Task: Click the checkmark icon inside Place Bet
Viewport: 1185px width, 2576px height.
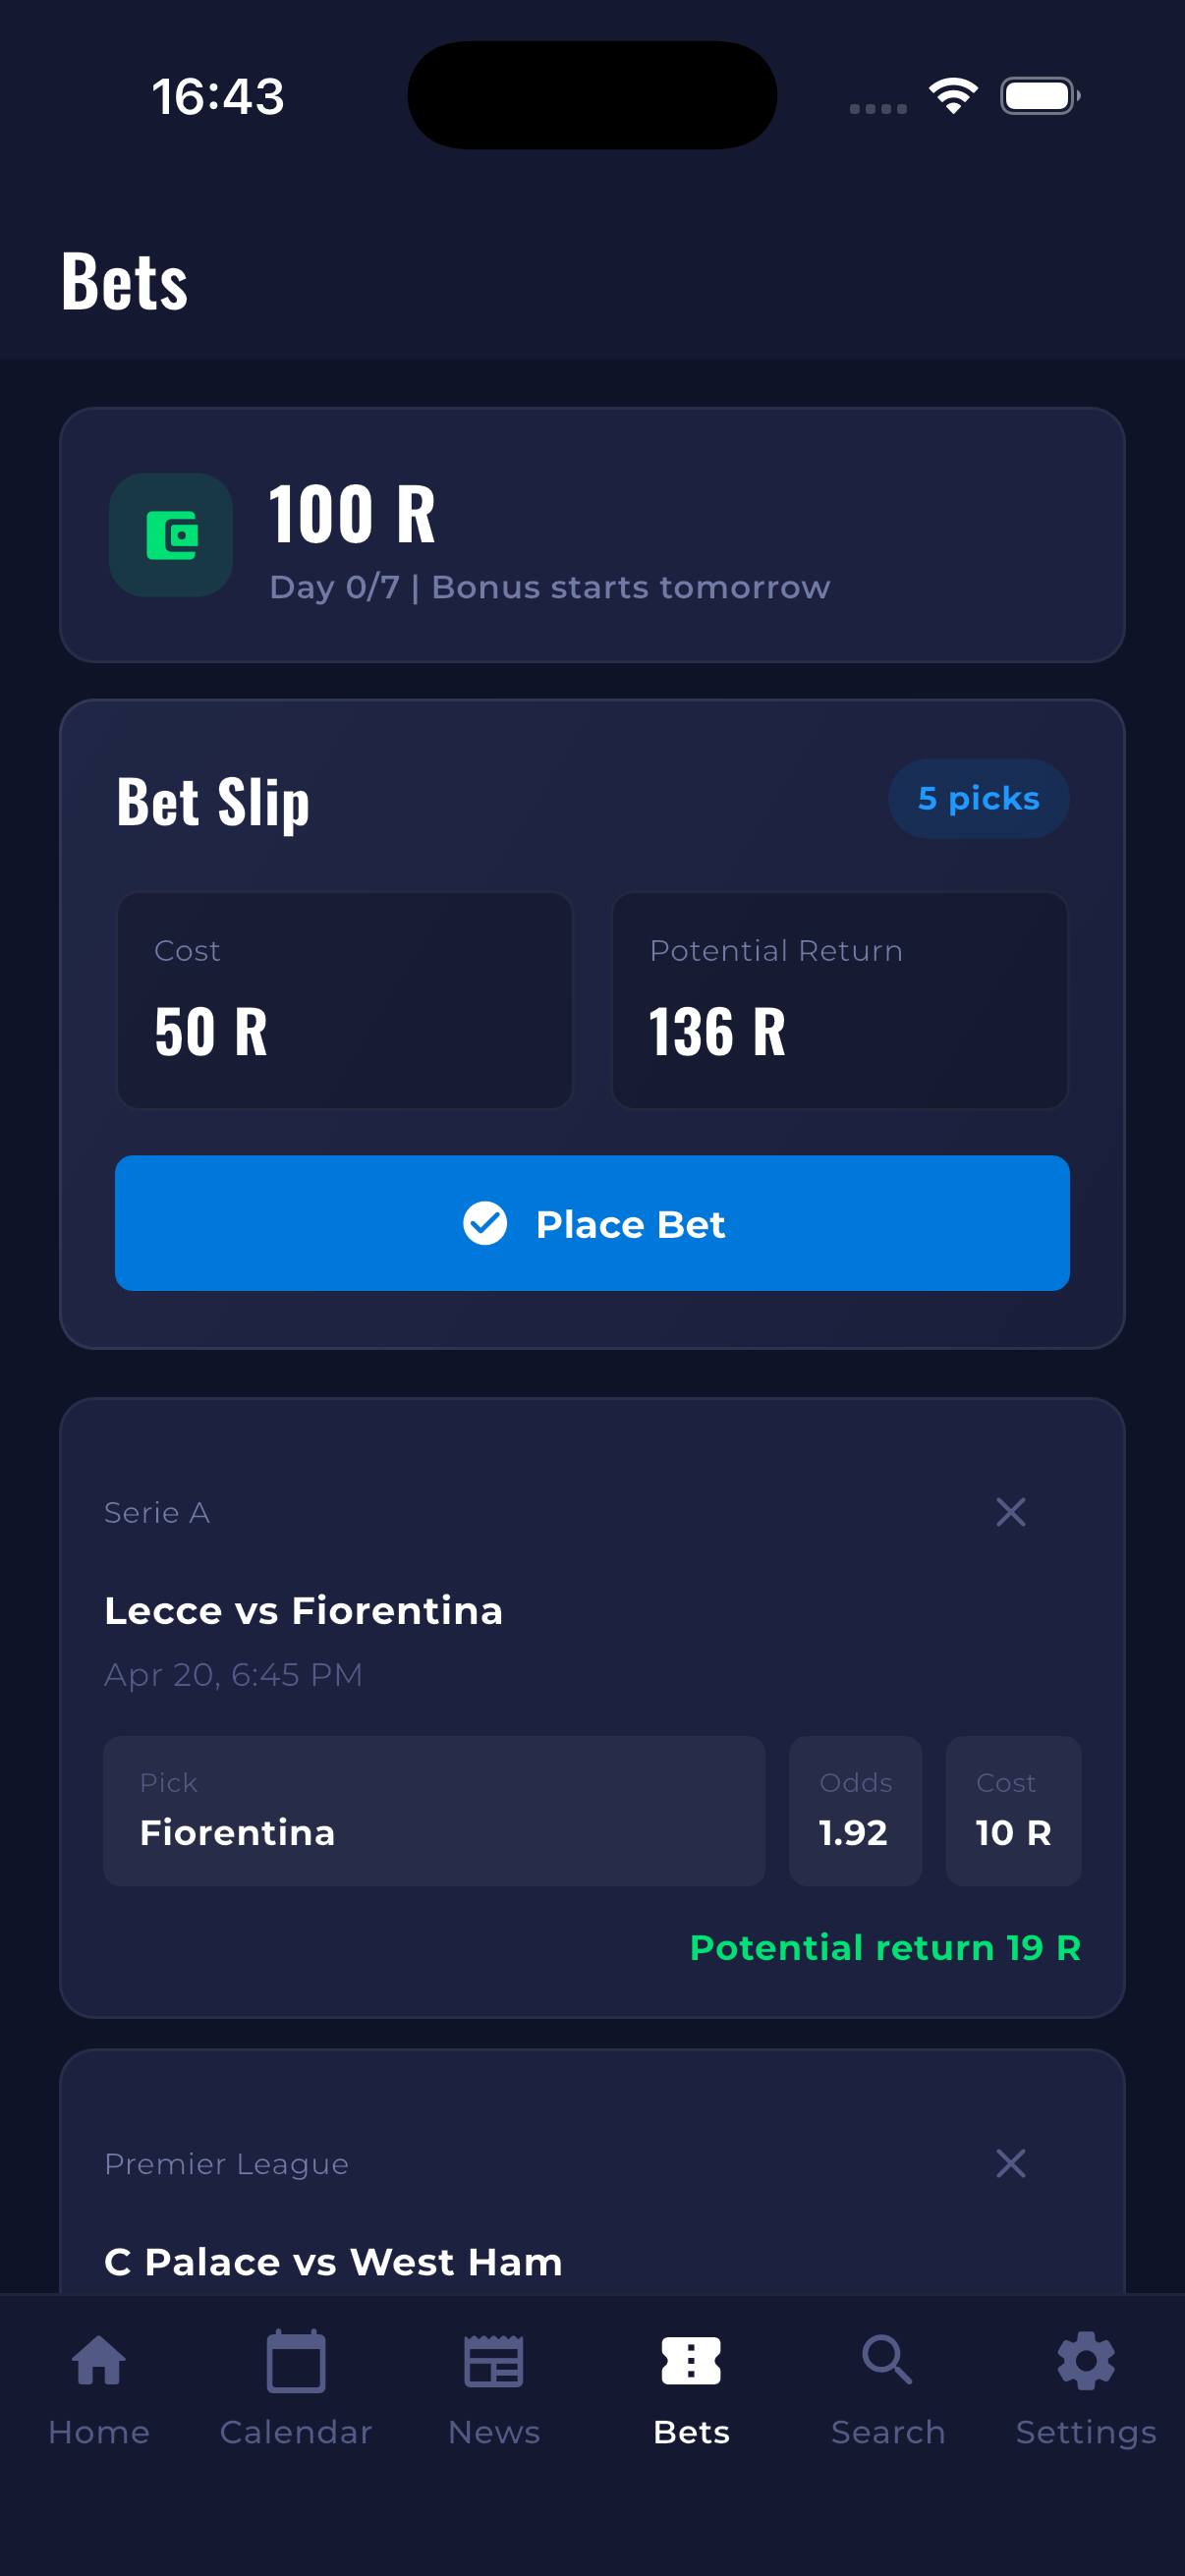Action: (x=484, y=1223)
